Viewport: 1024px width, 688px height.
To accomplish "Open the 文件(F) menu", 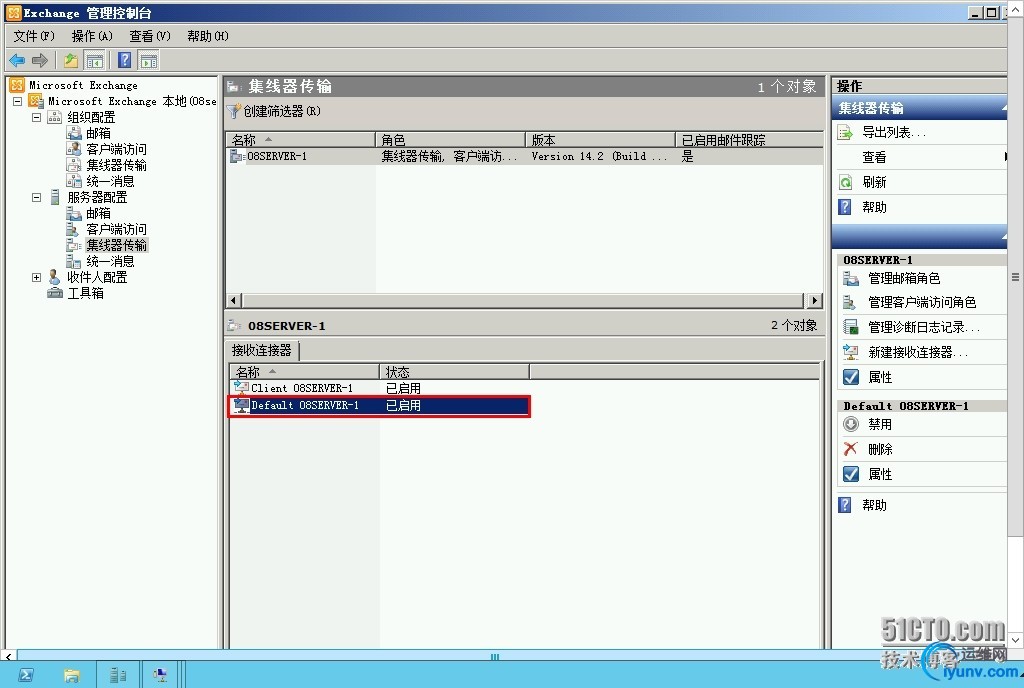I will [34, 36].
